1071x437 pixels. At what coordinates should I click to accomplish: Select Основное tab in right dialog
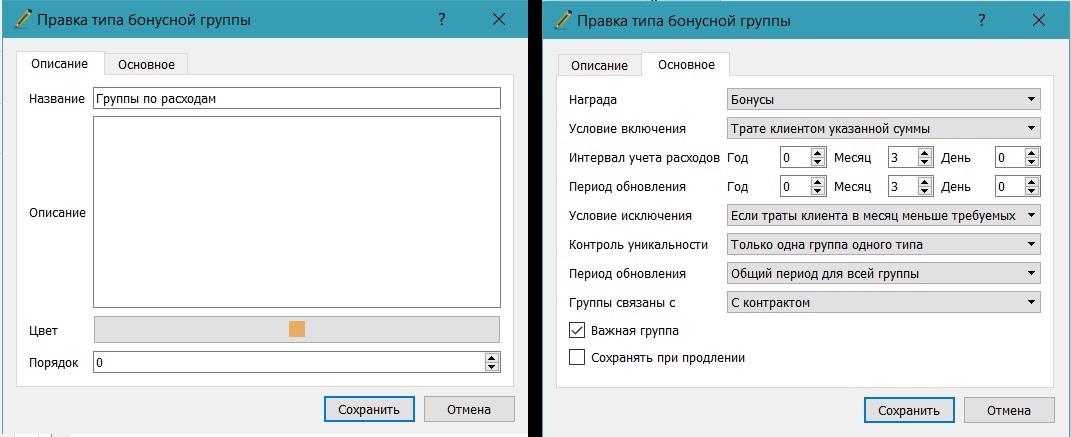pos(686,64)
